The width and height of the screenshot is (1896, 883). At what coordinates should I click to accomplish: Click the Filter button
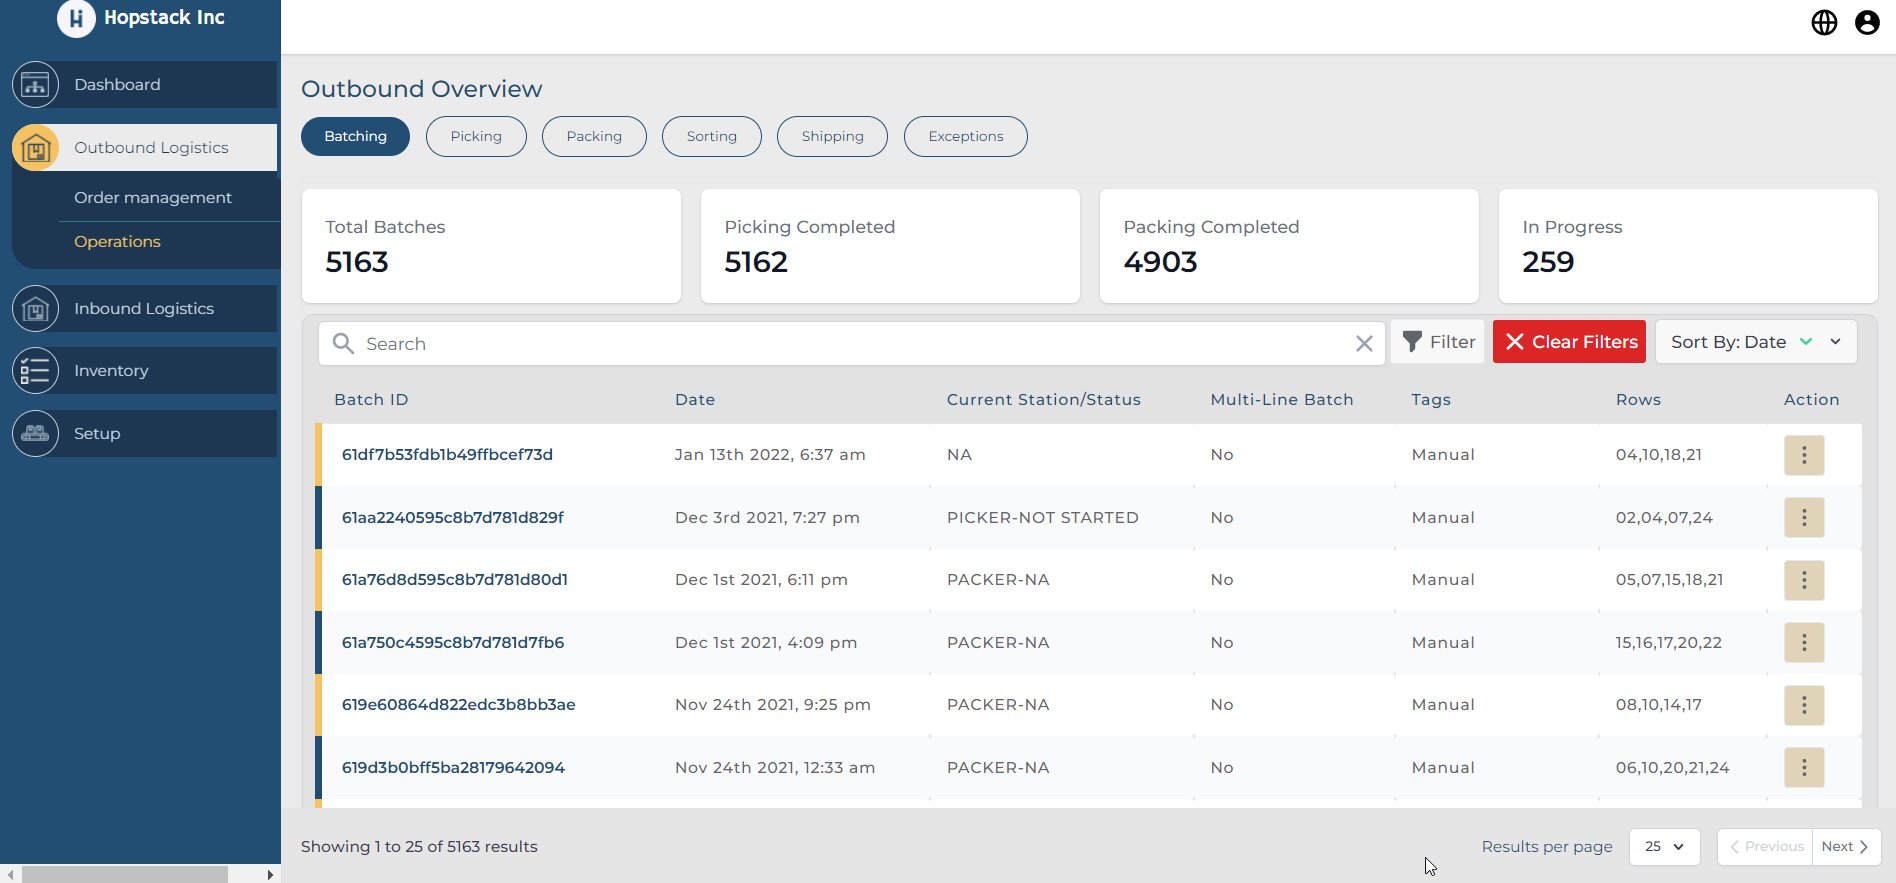click(x=1438, y=342)
